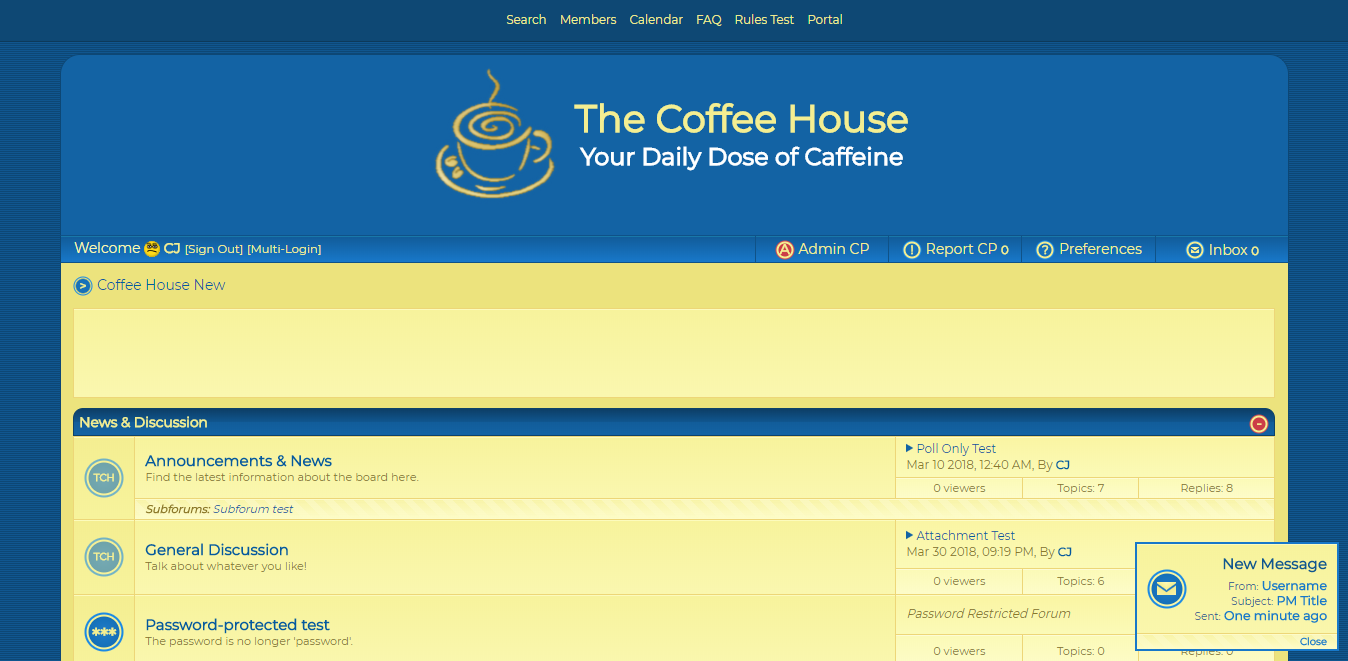Click the Multi-Login link
The width and height of the screenshot is (1348, 661).
point(284,249)
